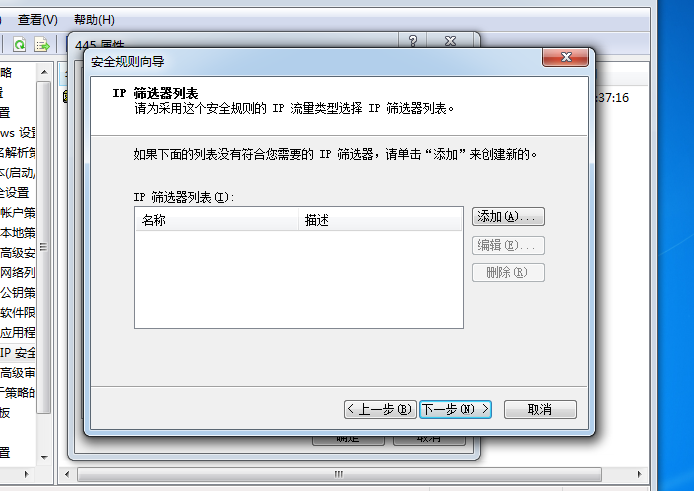Close the 445 properties dialog behind

[450, 41]
